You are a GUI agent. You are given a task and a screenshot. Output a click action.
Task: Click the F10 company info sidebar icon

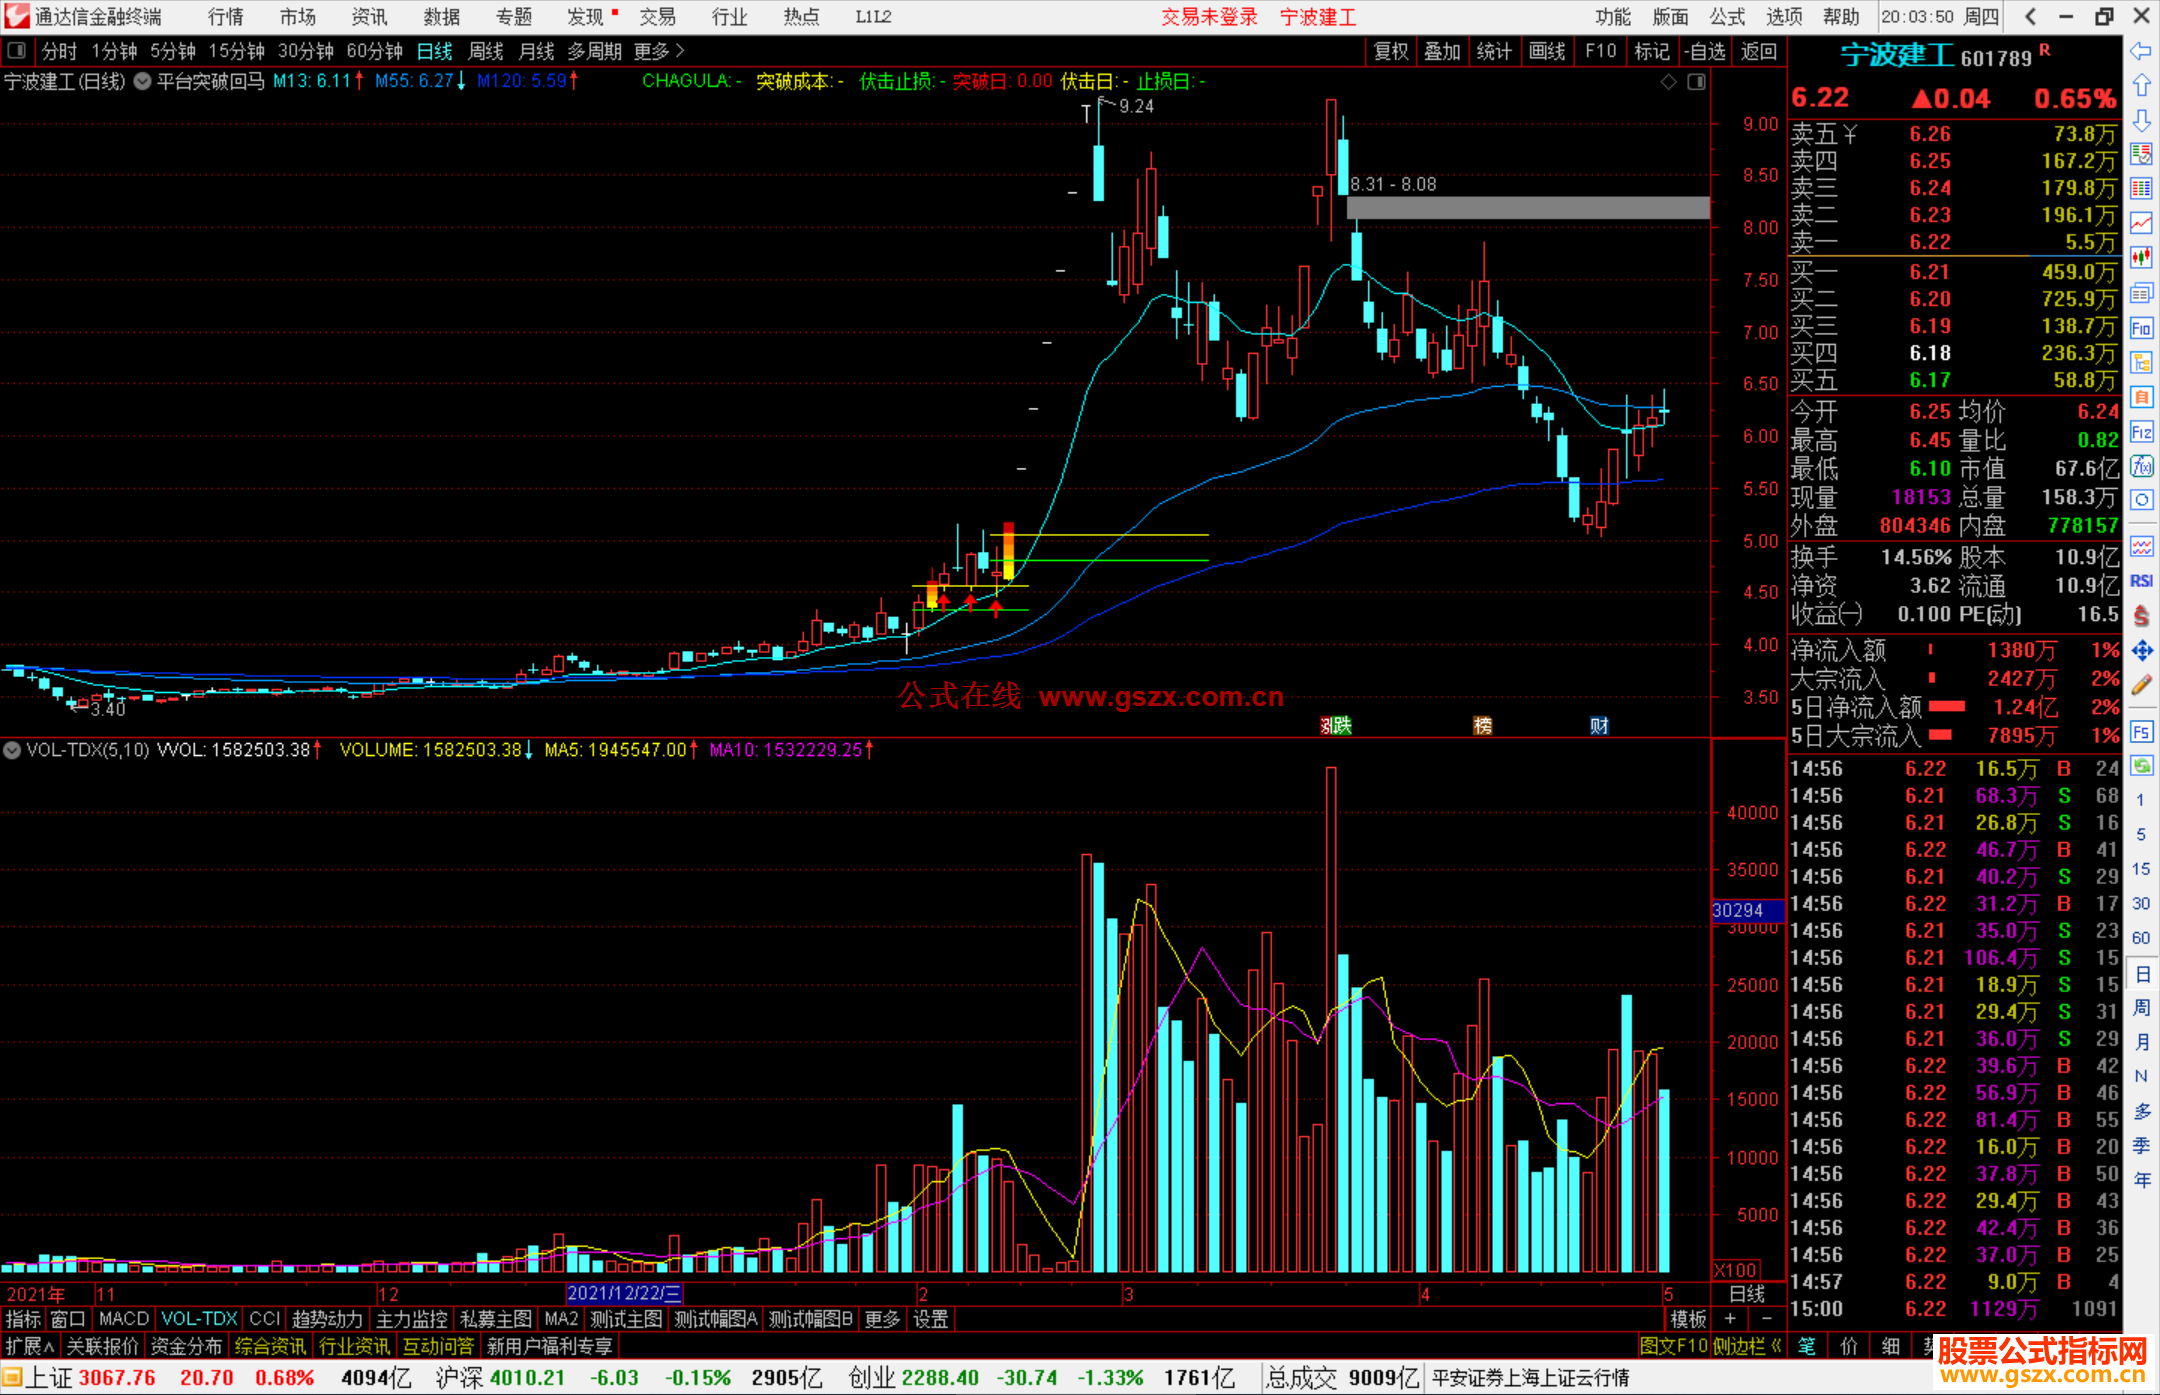click(x=2141, y=328)
